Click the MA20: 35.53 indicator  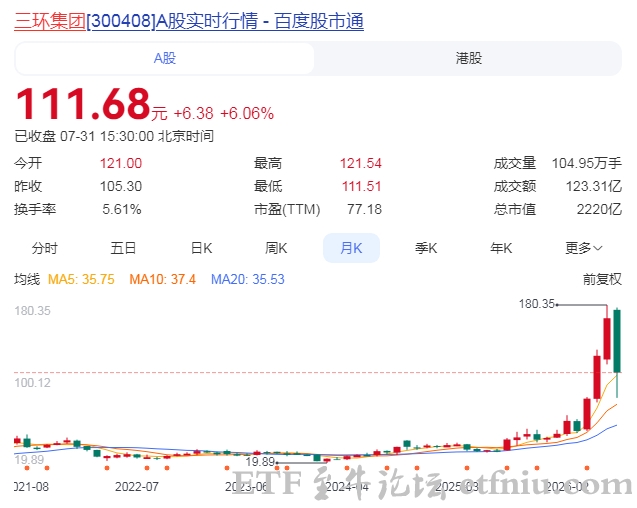point(248,279)
